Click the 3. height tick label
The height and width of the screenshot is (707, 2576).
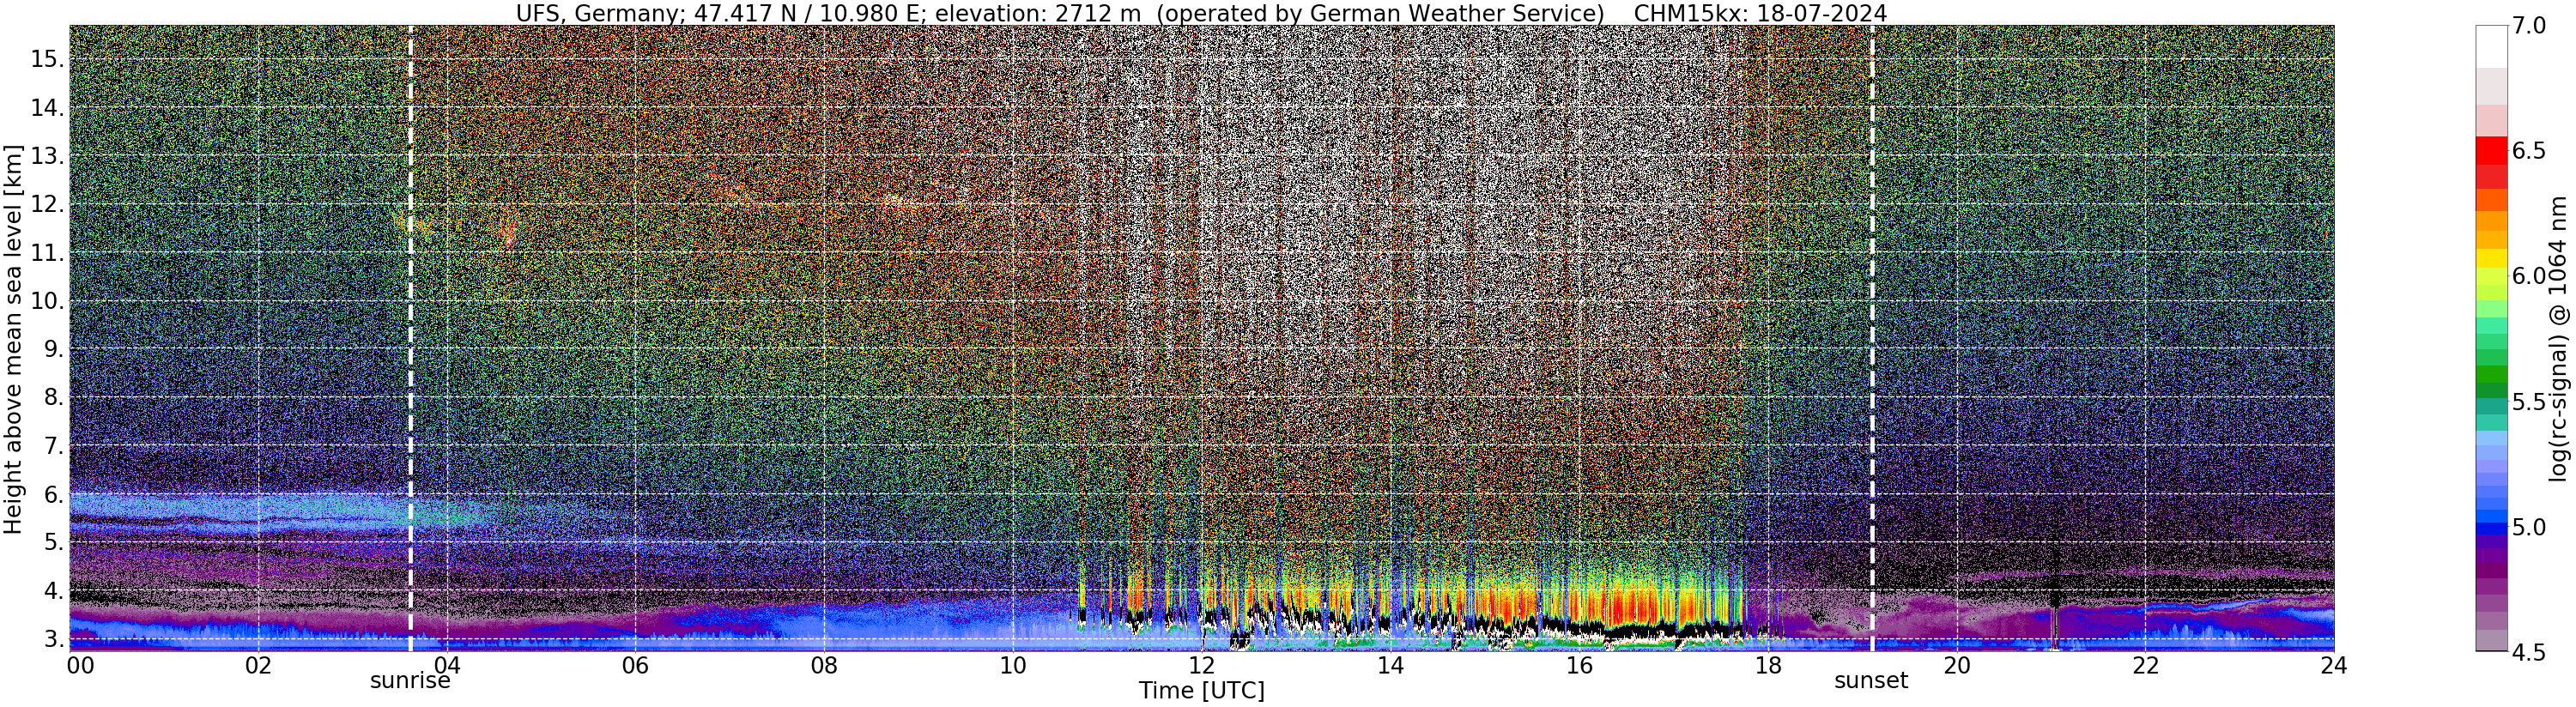click(53, 639)
